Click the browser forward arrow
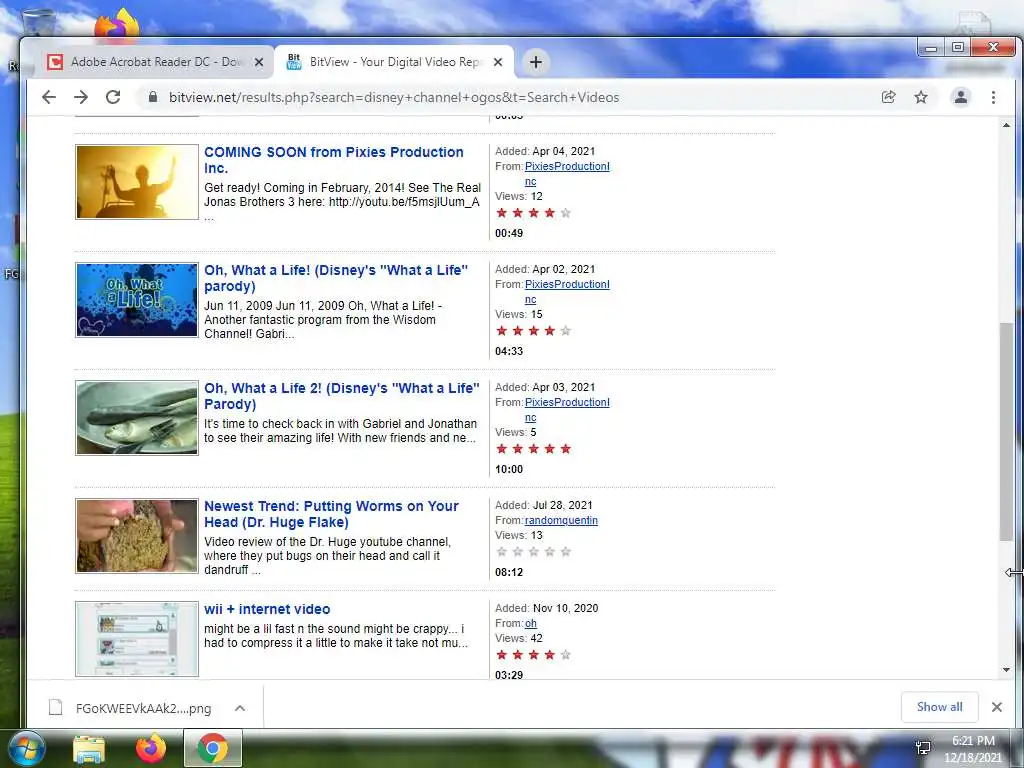The height and width of the screenshot is (768, 1024). click(81, 97)
